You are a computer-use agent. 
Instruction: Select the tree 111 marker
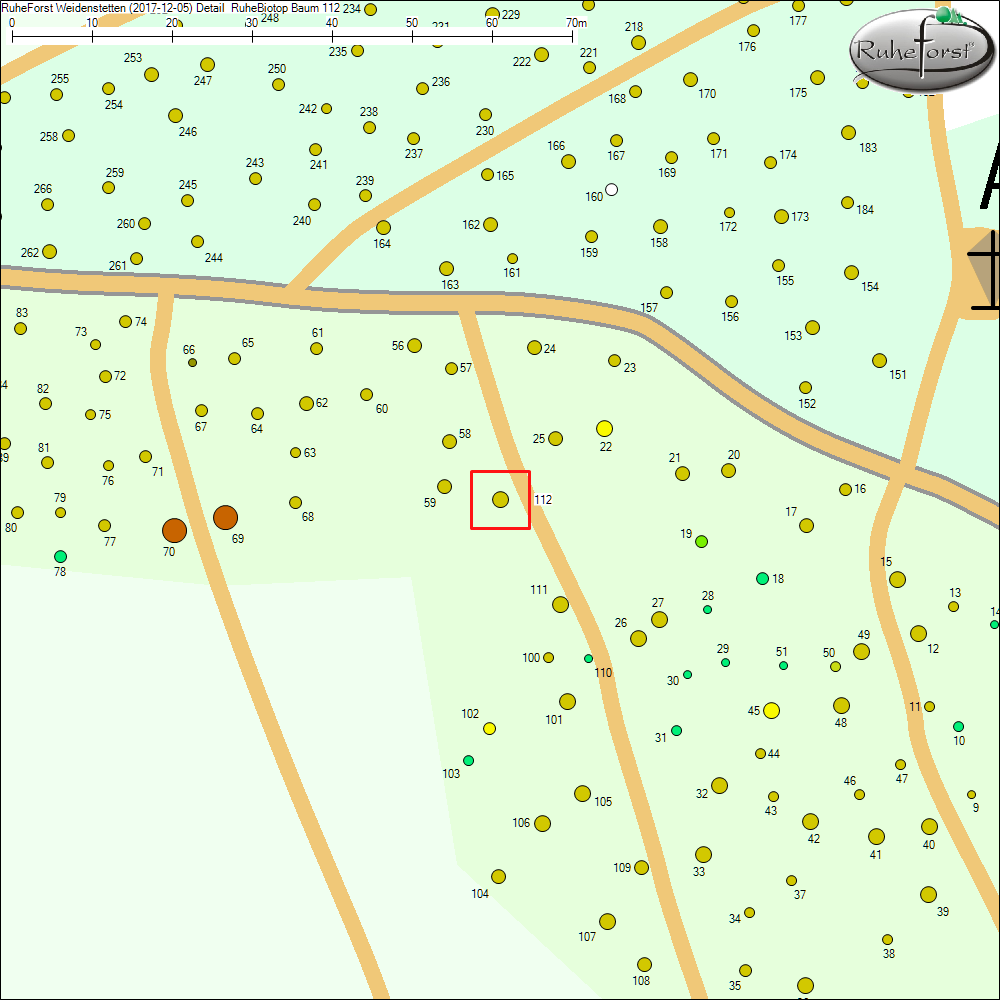560,604
